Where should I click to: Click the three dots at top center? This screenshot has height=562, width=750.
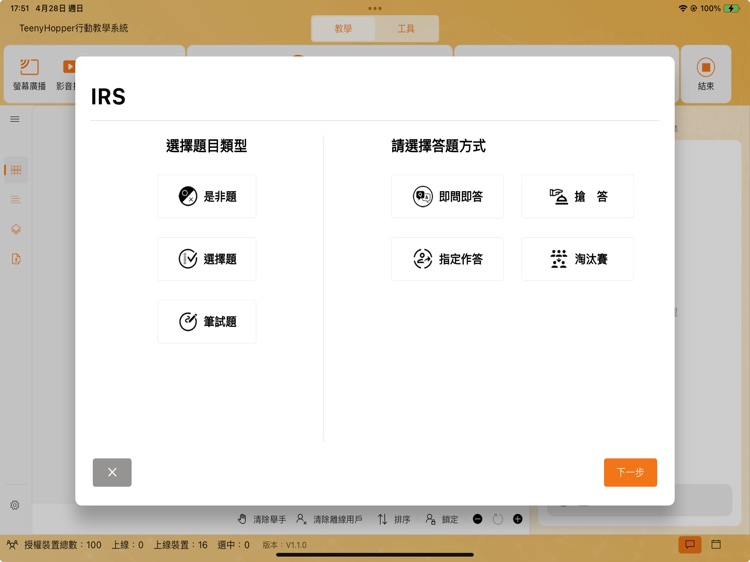375,8
